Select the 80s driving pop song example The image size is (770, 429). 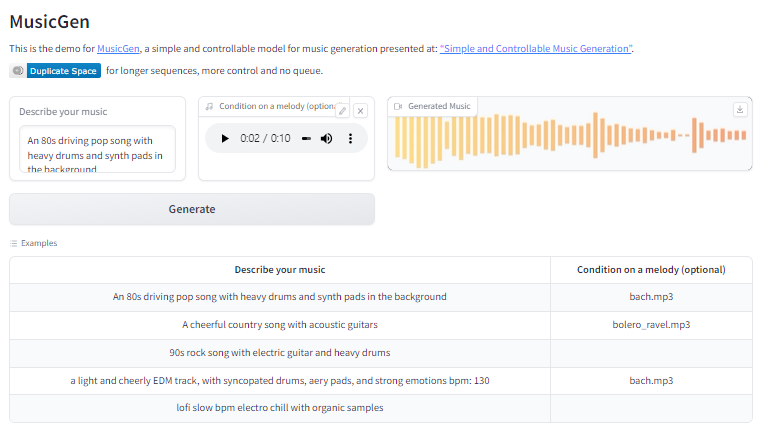(279, 297)
